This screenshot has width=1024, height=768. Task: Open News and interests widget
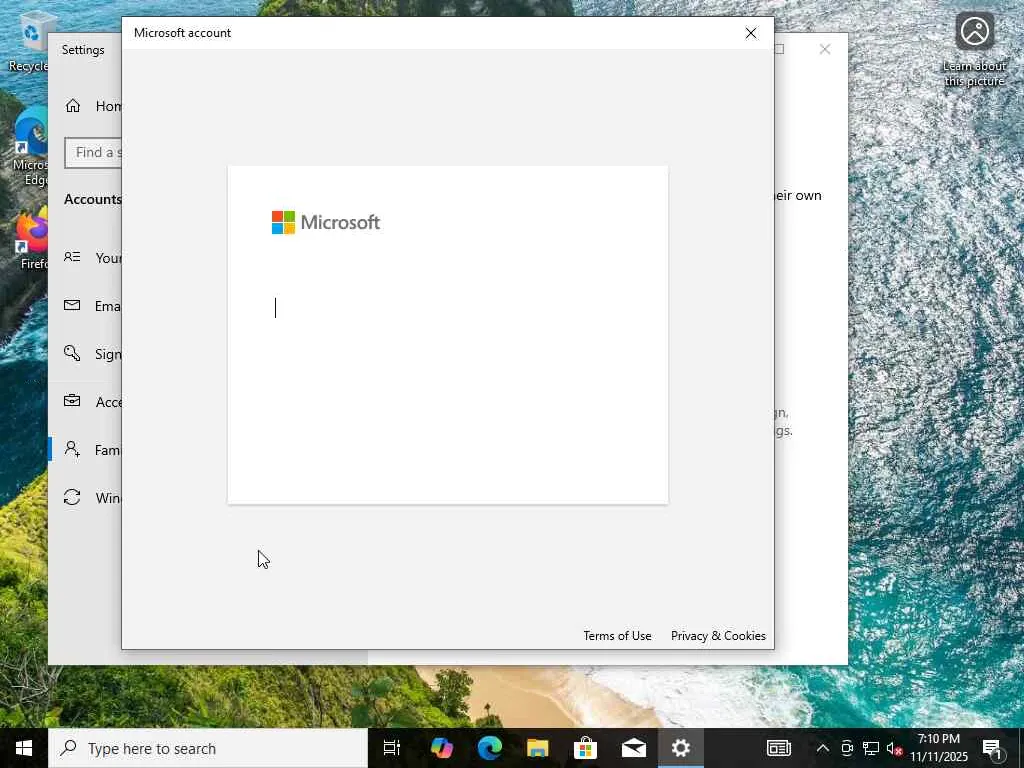778,748
